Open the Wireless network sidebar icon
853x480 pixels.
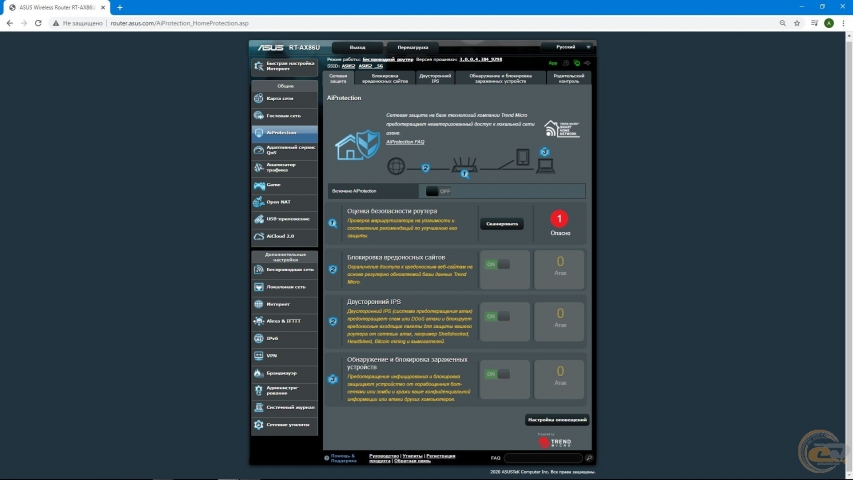[258, 269]
